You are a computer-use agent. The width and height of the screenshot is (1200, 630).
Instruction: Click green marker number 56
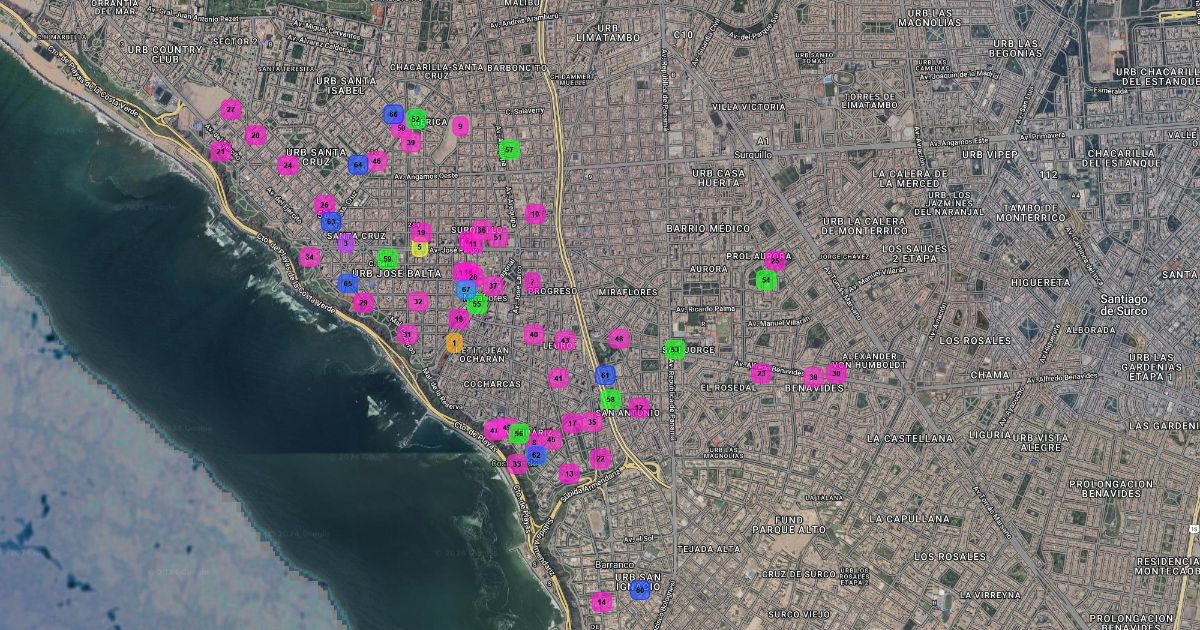pyautogui.click(x=519, y=433)
